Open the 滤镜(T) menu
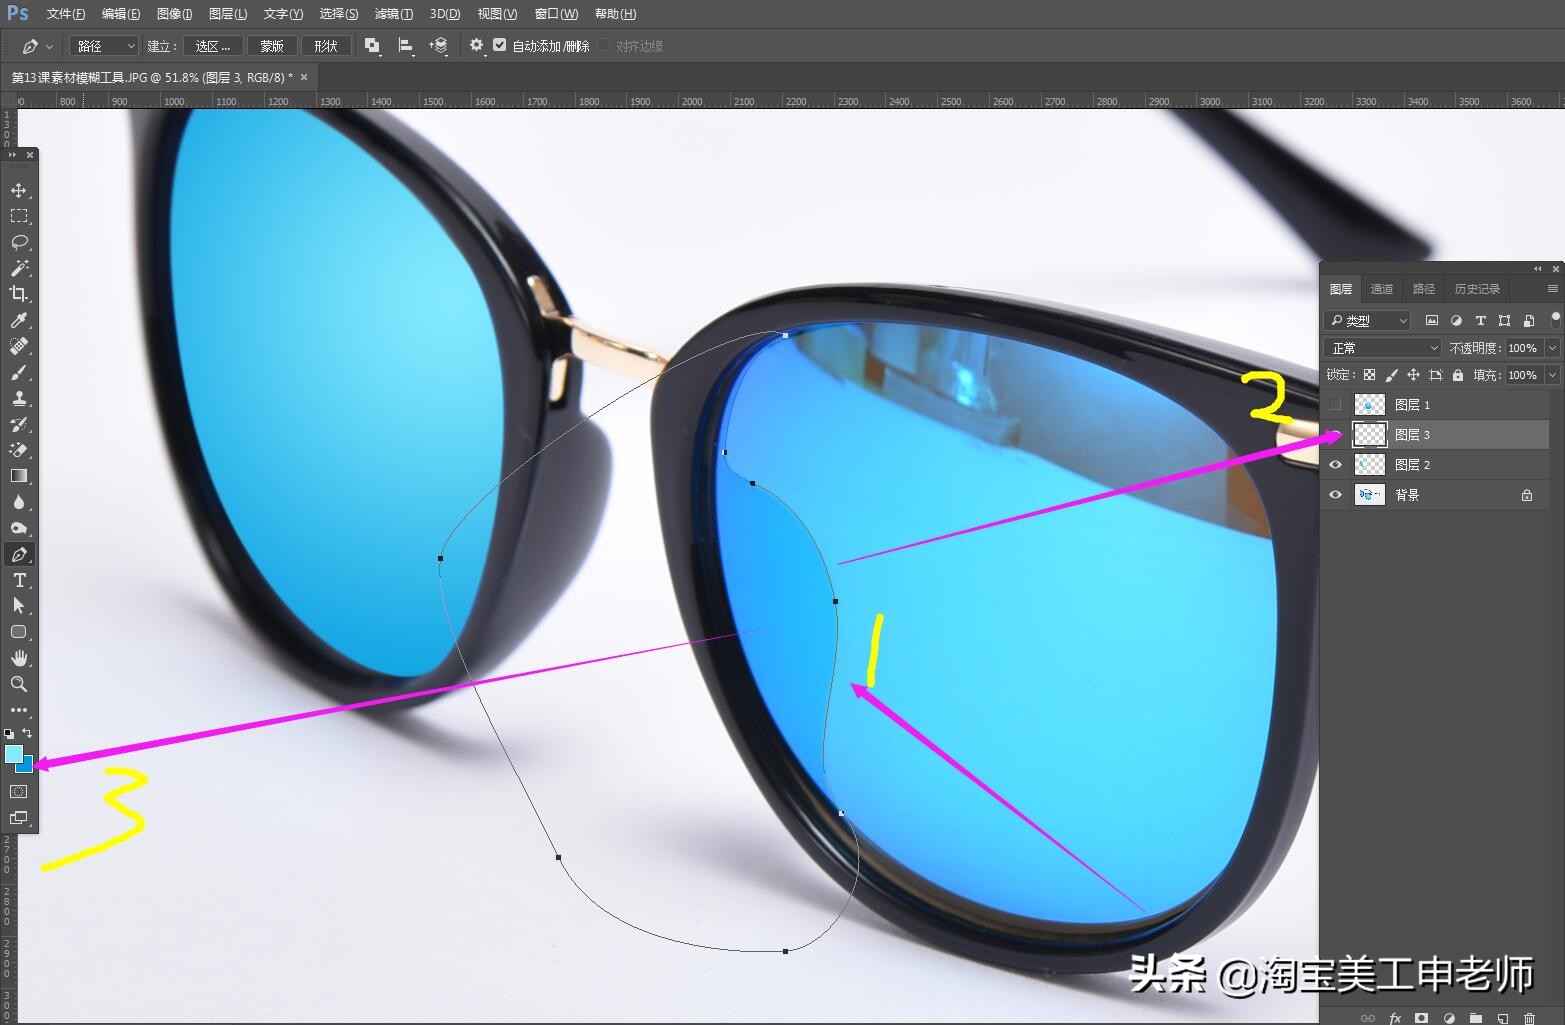 393,14
